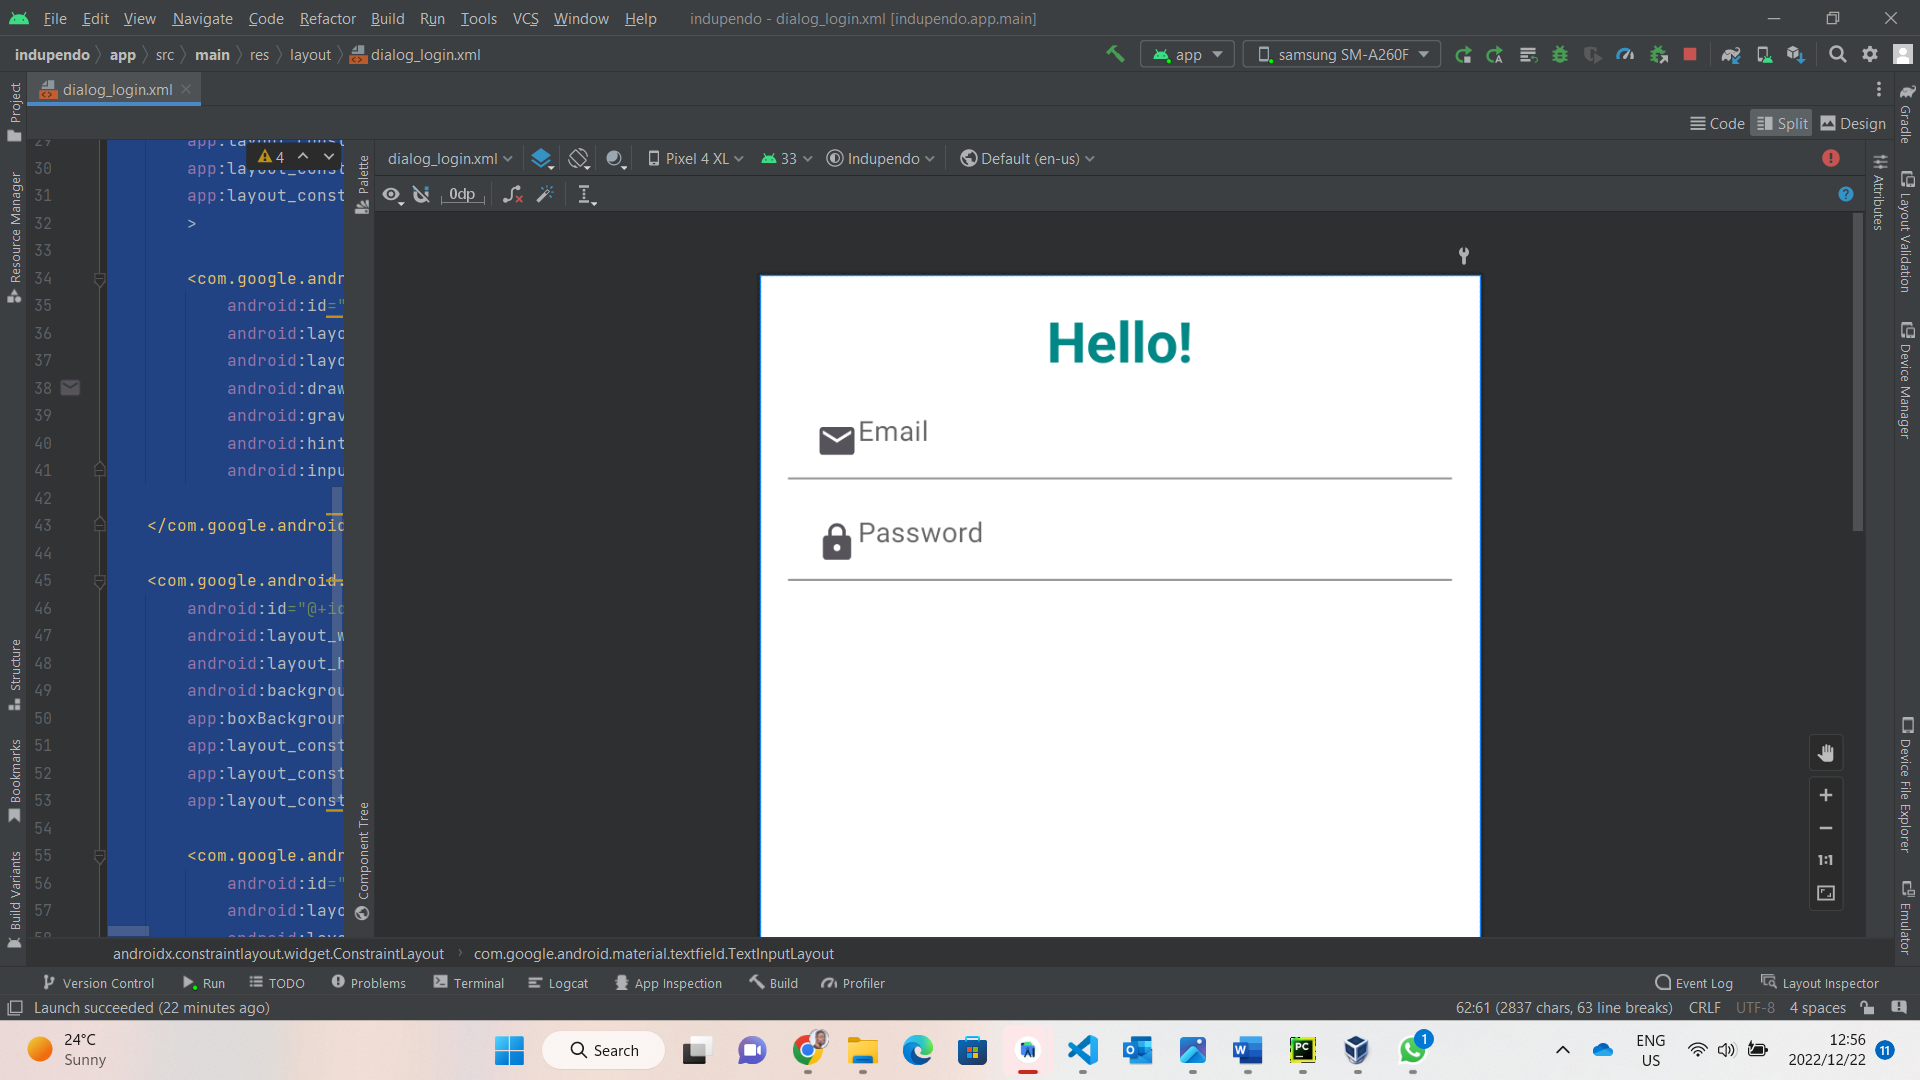This screenshot has width=1920, height=1080.
Task: Click the help/question mark icon
Action: pos(1845,194)
